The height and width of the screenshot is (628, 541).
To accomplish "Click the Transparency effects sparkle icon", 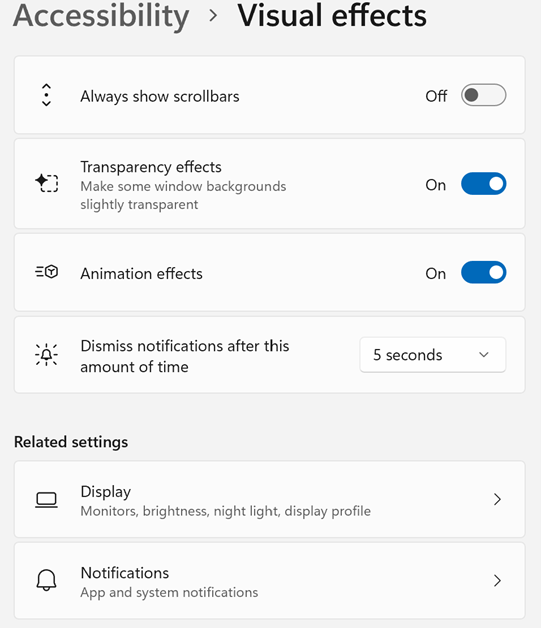I will (x=46, y=183).
